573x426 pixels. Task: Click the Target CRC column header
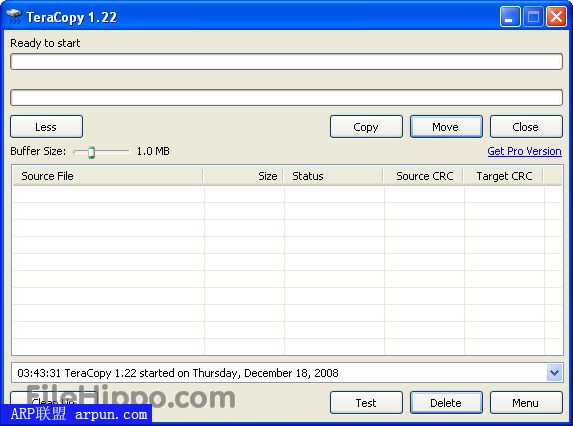504,176
